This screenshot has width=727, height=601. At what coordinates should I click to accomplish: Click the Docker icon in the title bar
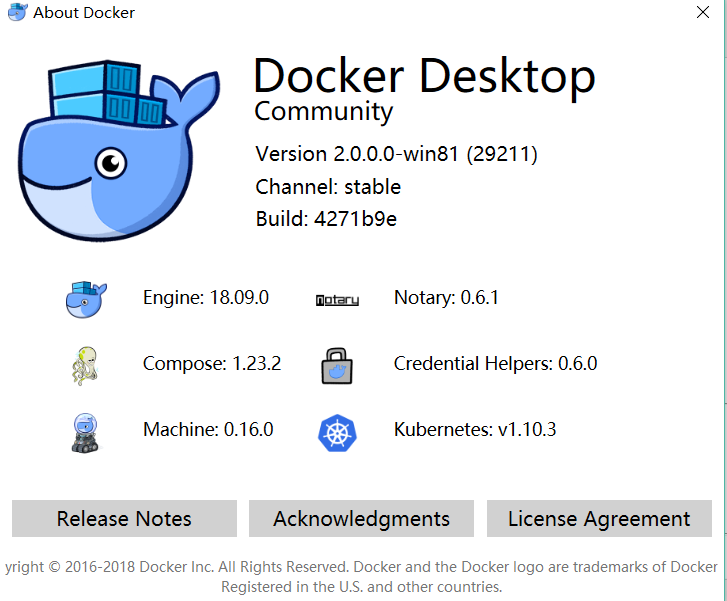[18, 12]
